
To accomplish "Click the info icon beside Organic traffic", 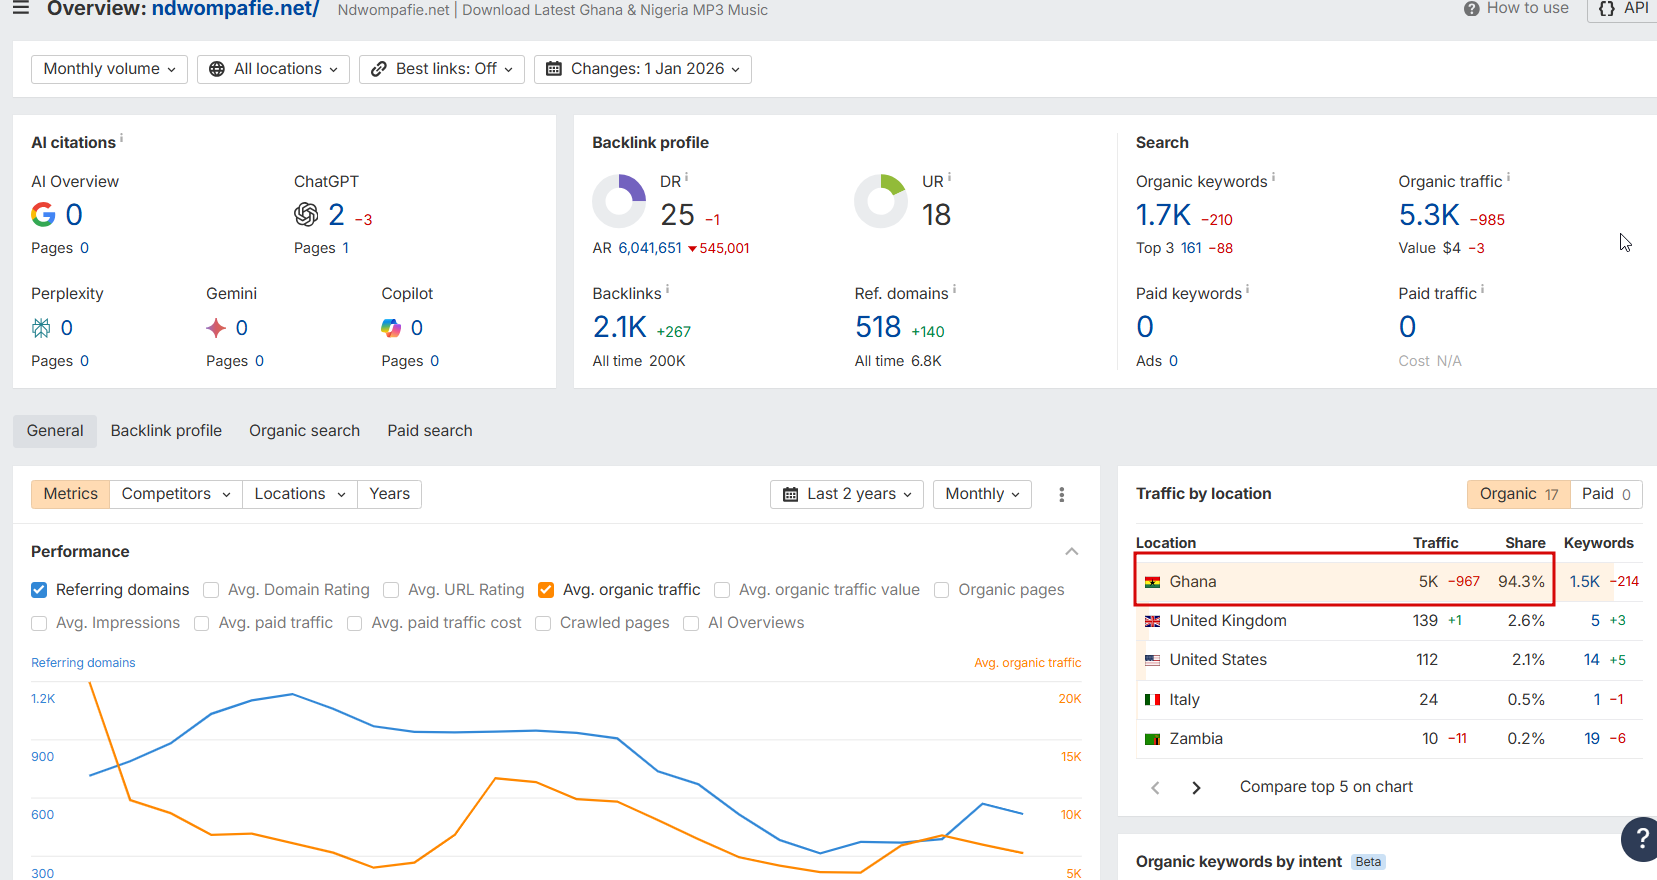I will 1508,177.
